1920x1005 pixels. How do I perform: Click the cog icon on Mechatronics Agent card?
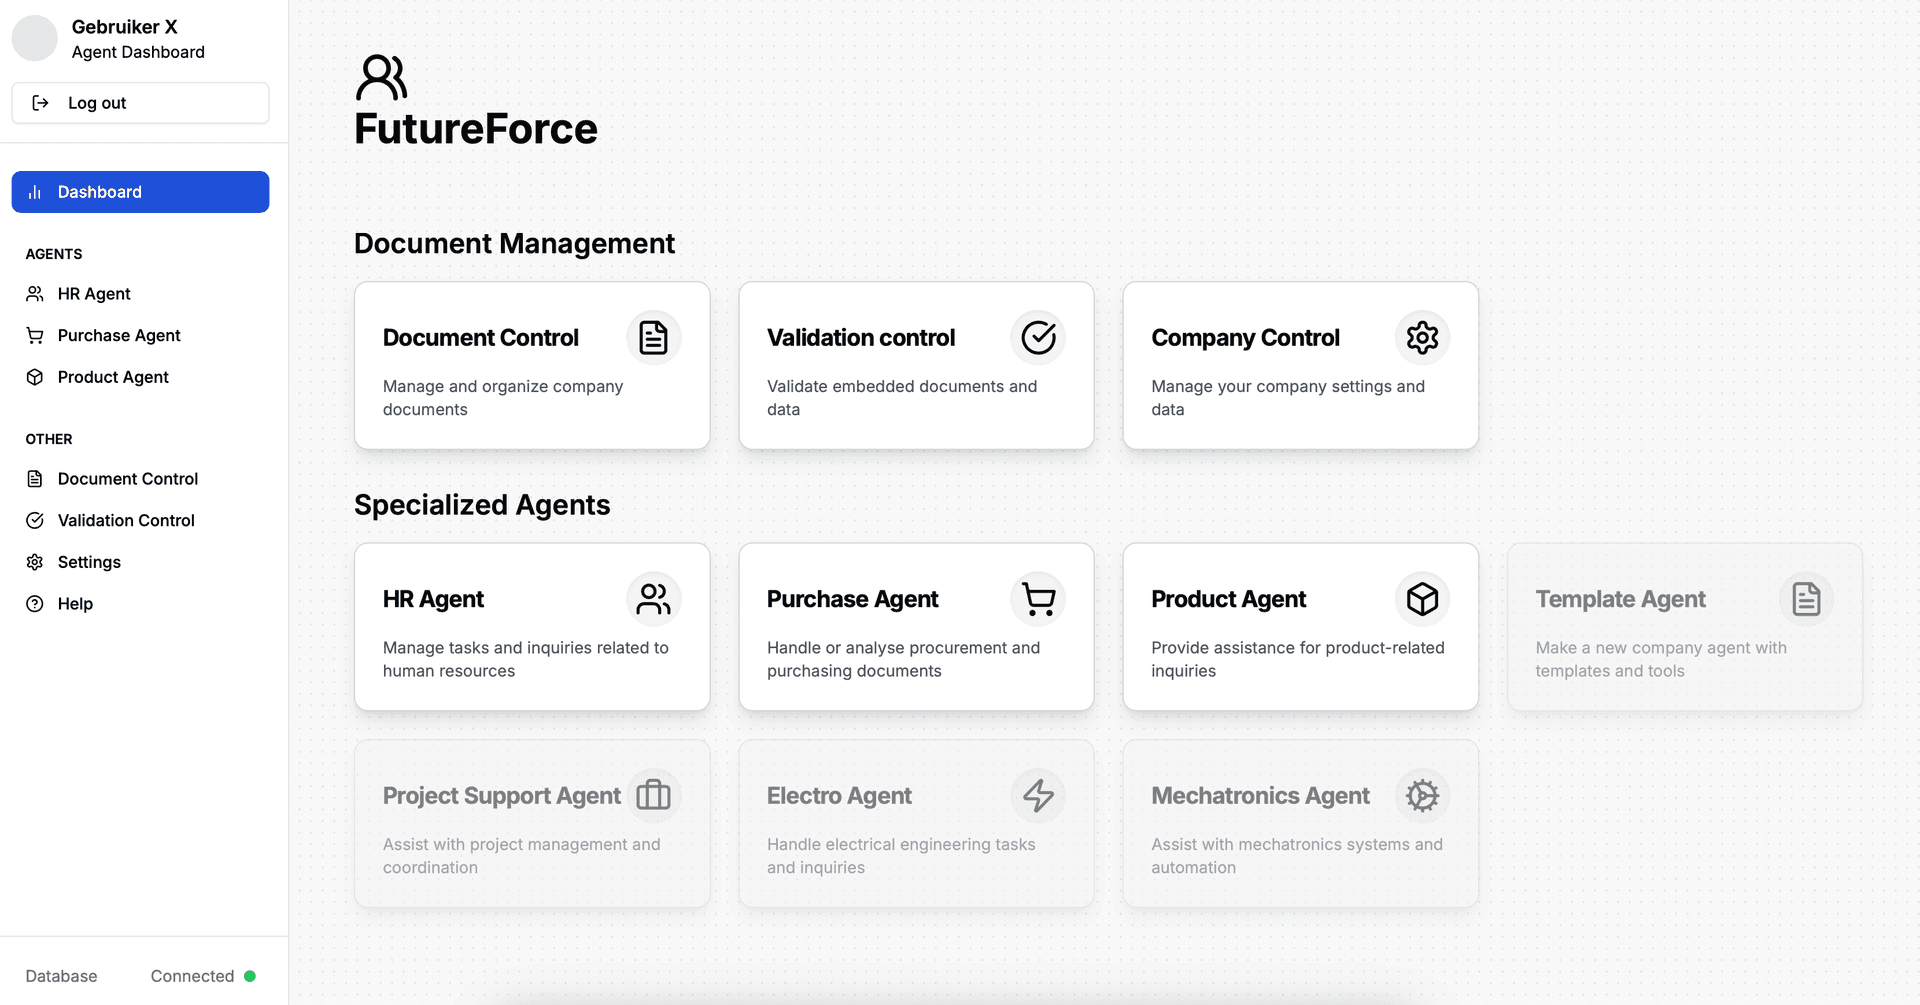(x=1421, y=796)
